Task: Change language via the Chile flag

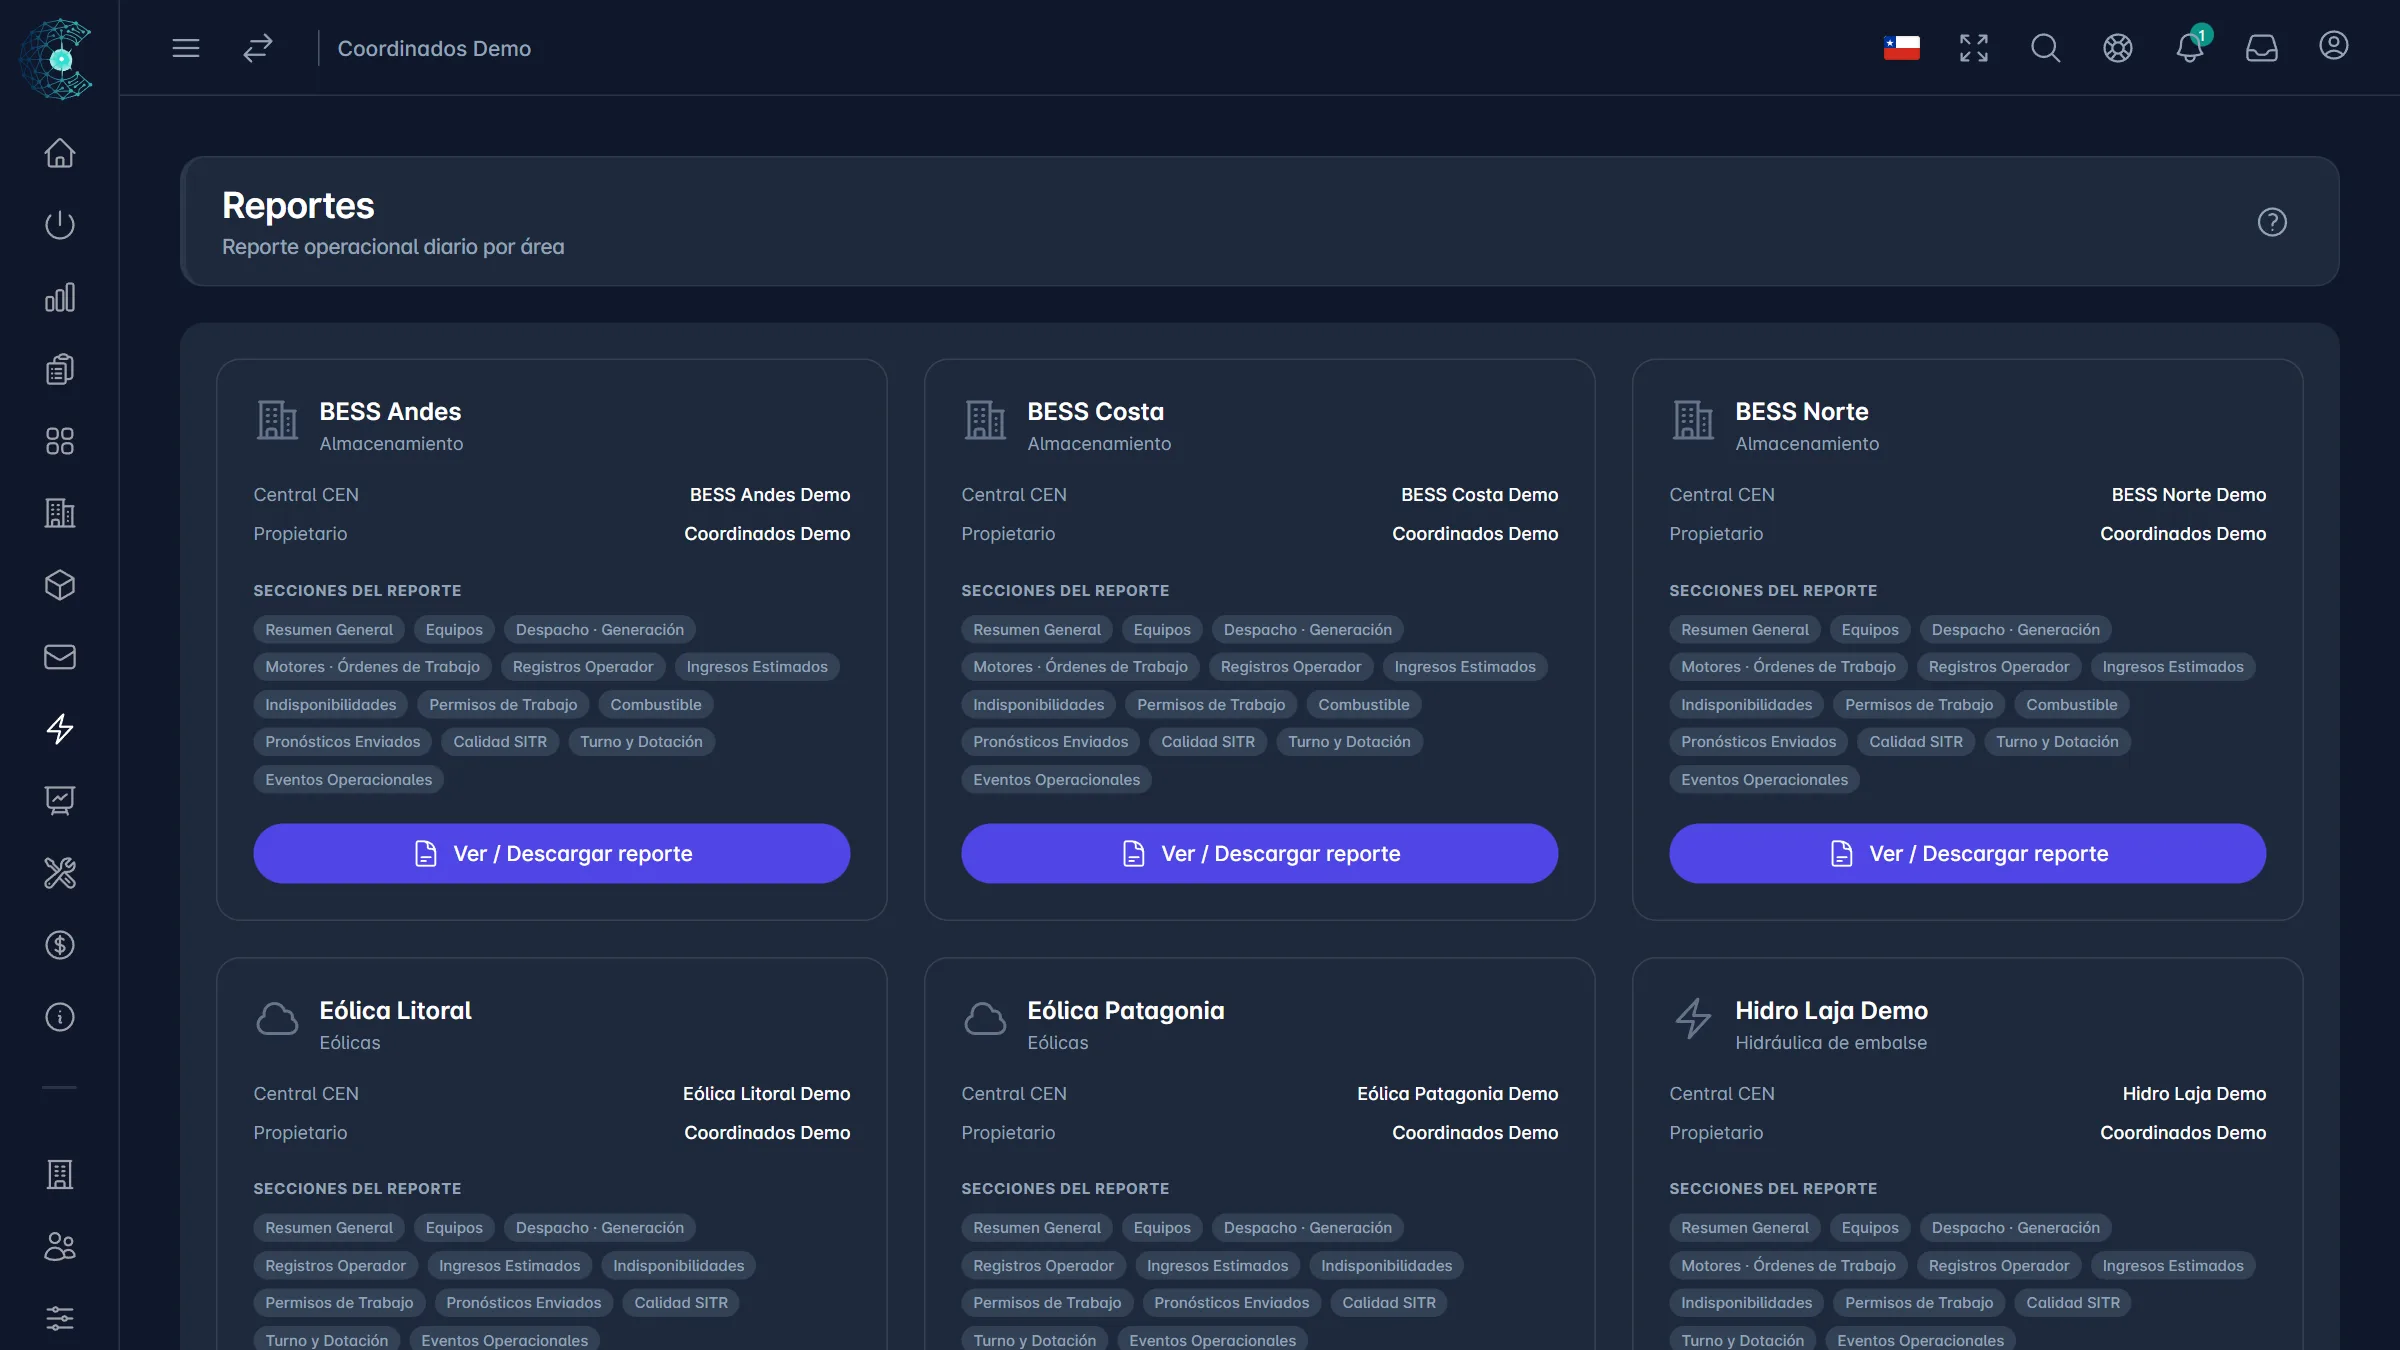Action: pos(1902,48)
